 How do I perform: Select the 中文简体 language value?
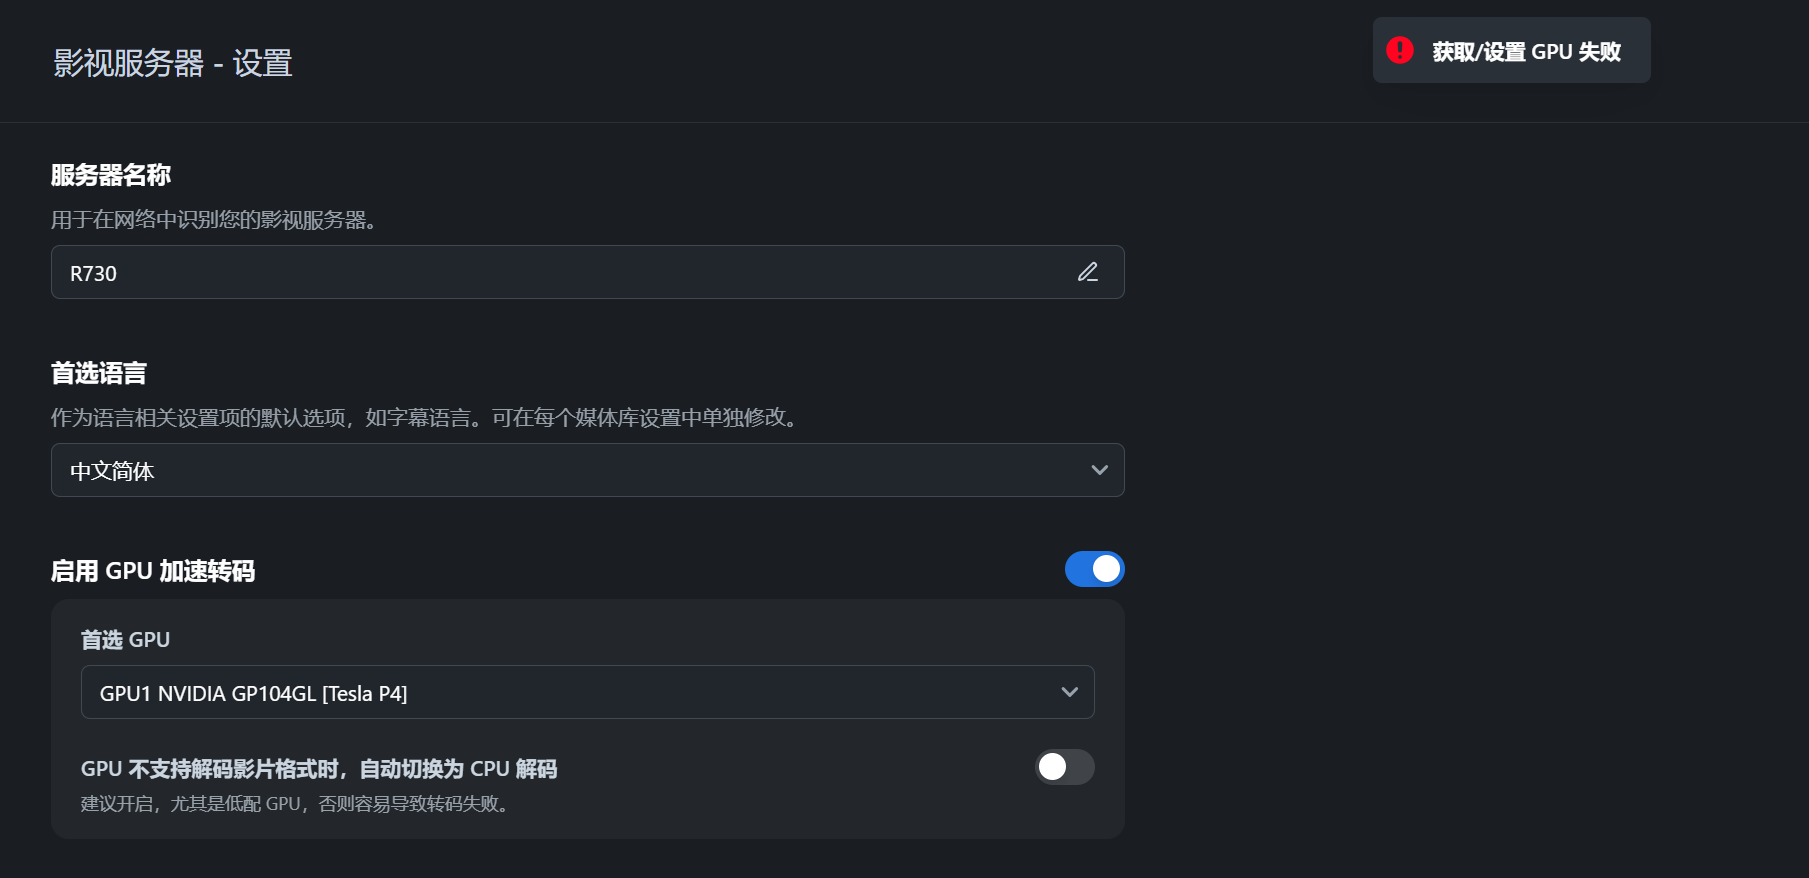point(112,470)
